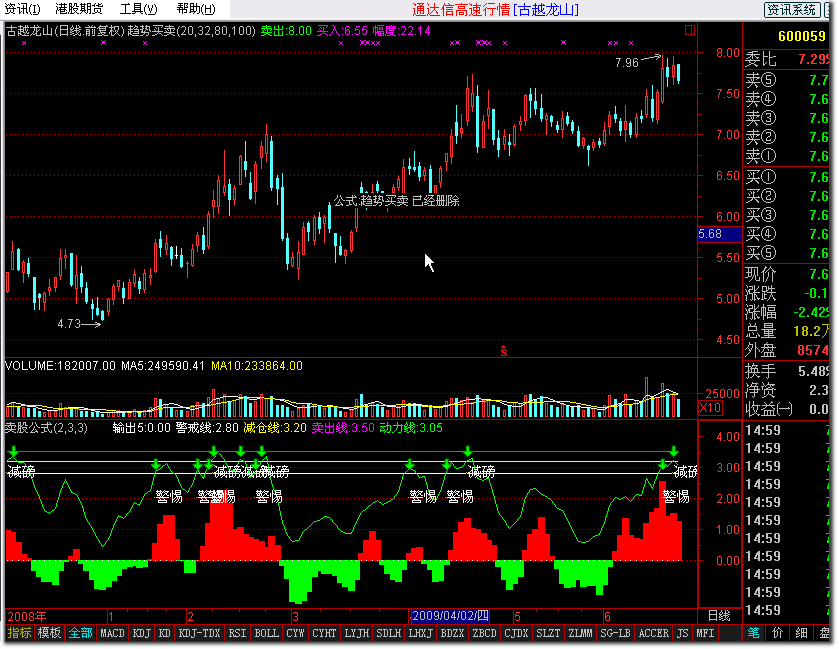This screenshot has width=839, height=649.
Task: Click the 幅度:22.14 indicator value
Action: coord(401,31)
